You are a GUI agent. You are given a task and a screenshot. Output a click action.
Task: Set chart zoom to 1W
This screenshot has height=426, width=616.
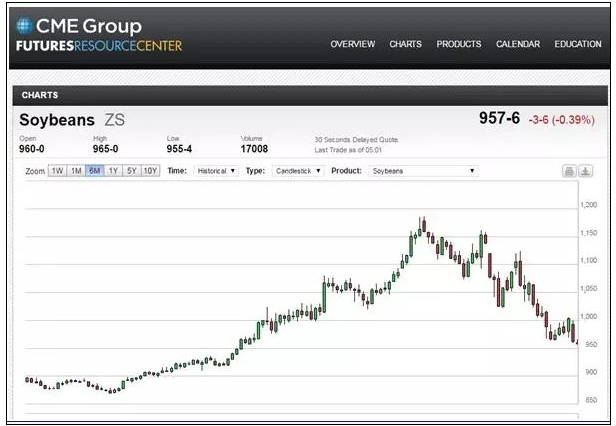coord(57,171)
